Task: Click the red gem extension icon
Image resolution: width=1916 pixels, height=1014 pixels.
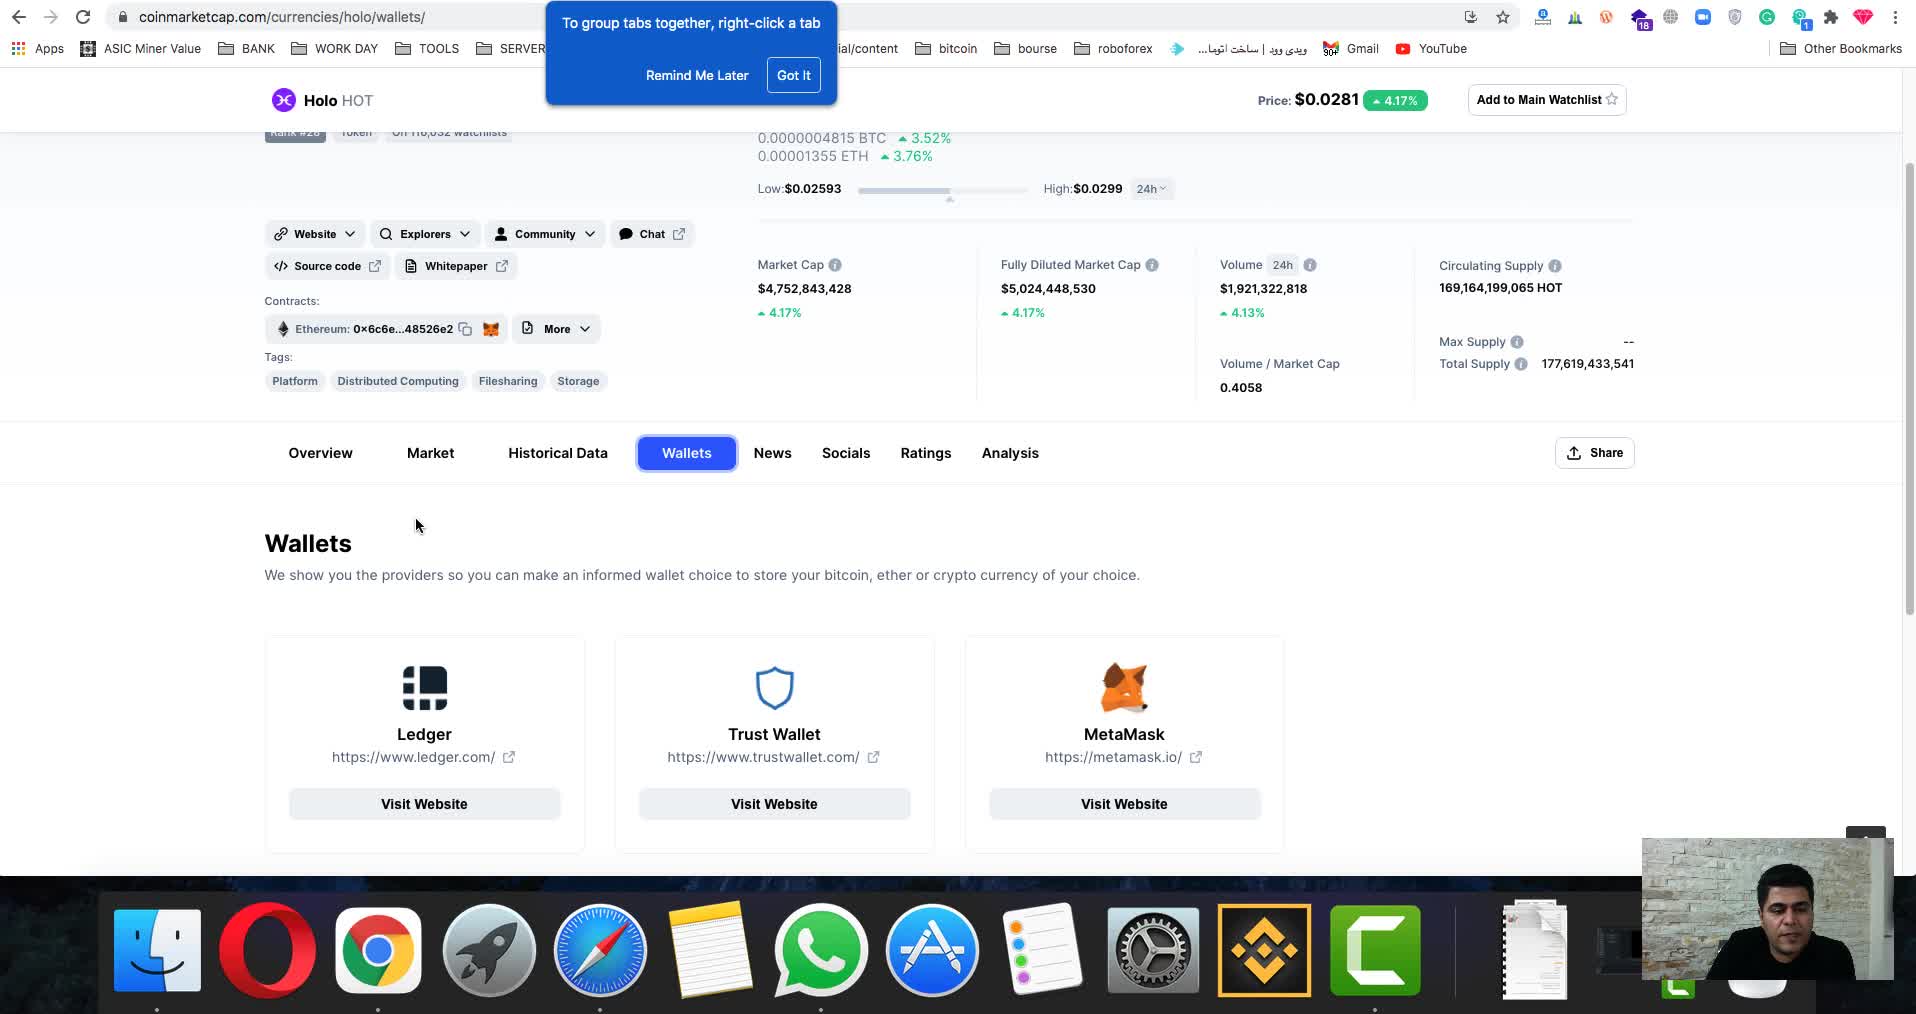Action: [x=1863, y=17]
